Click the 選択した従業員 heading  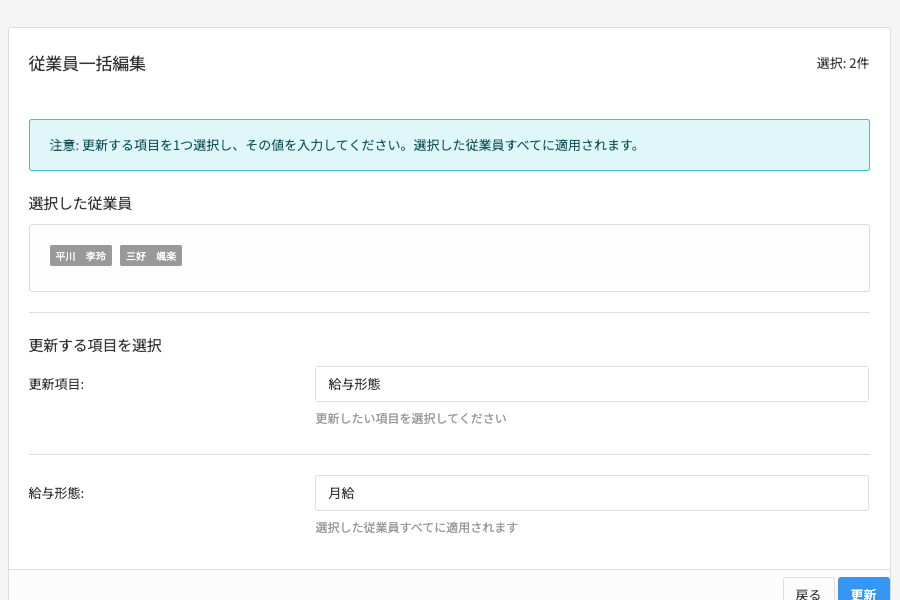[x=80, y=203]
